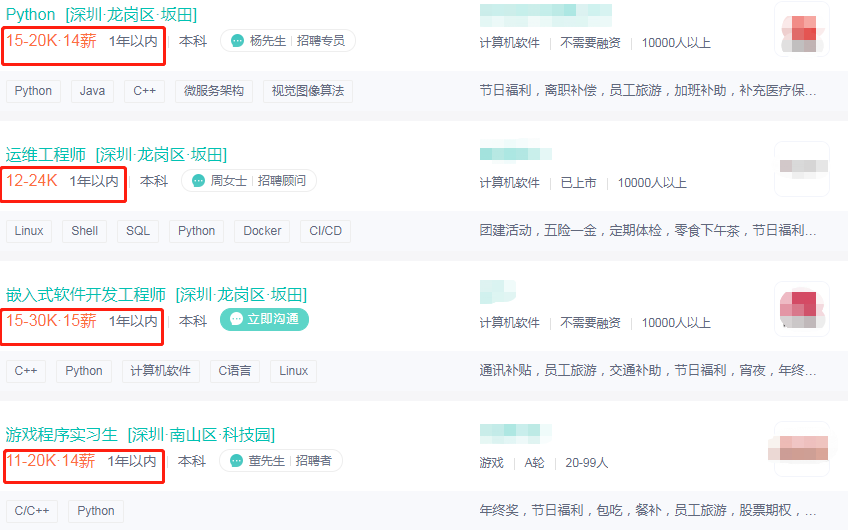Image resolution: width=848 pixels, height=530 pixels.
Task: Open the Python 深圳·龙岗区·坂田 job title
Action: click(101, 15)
